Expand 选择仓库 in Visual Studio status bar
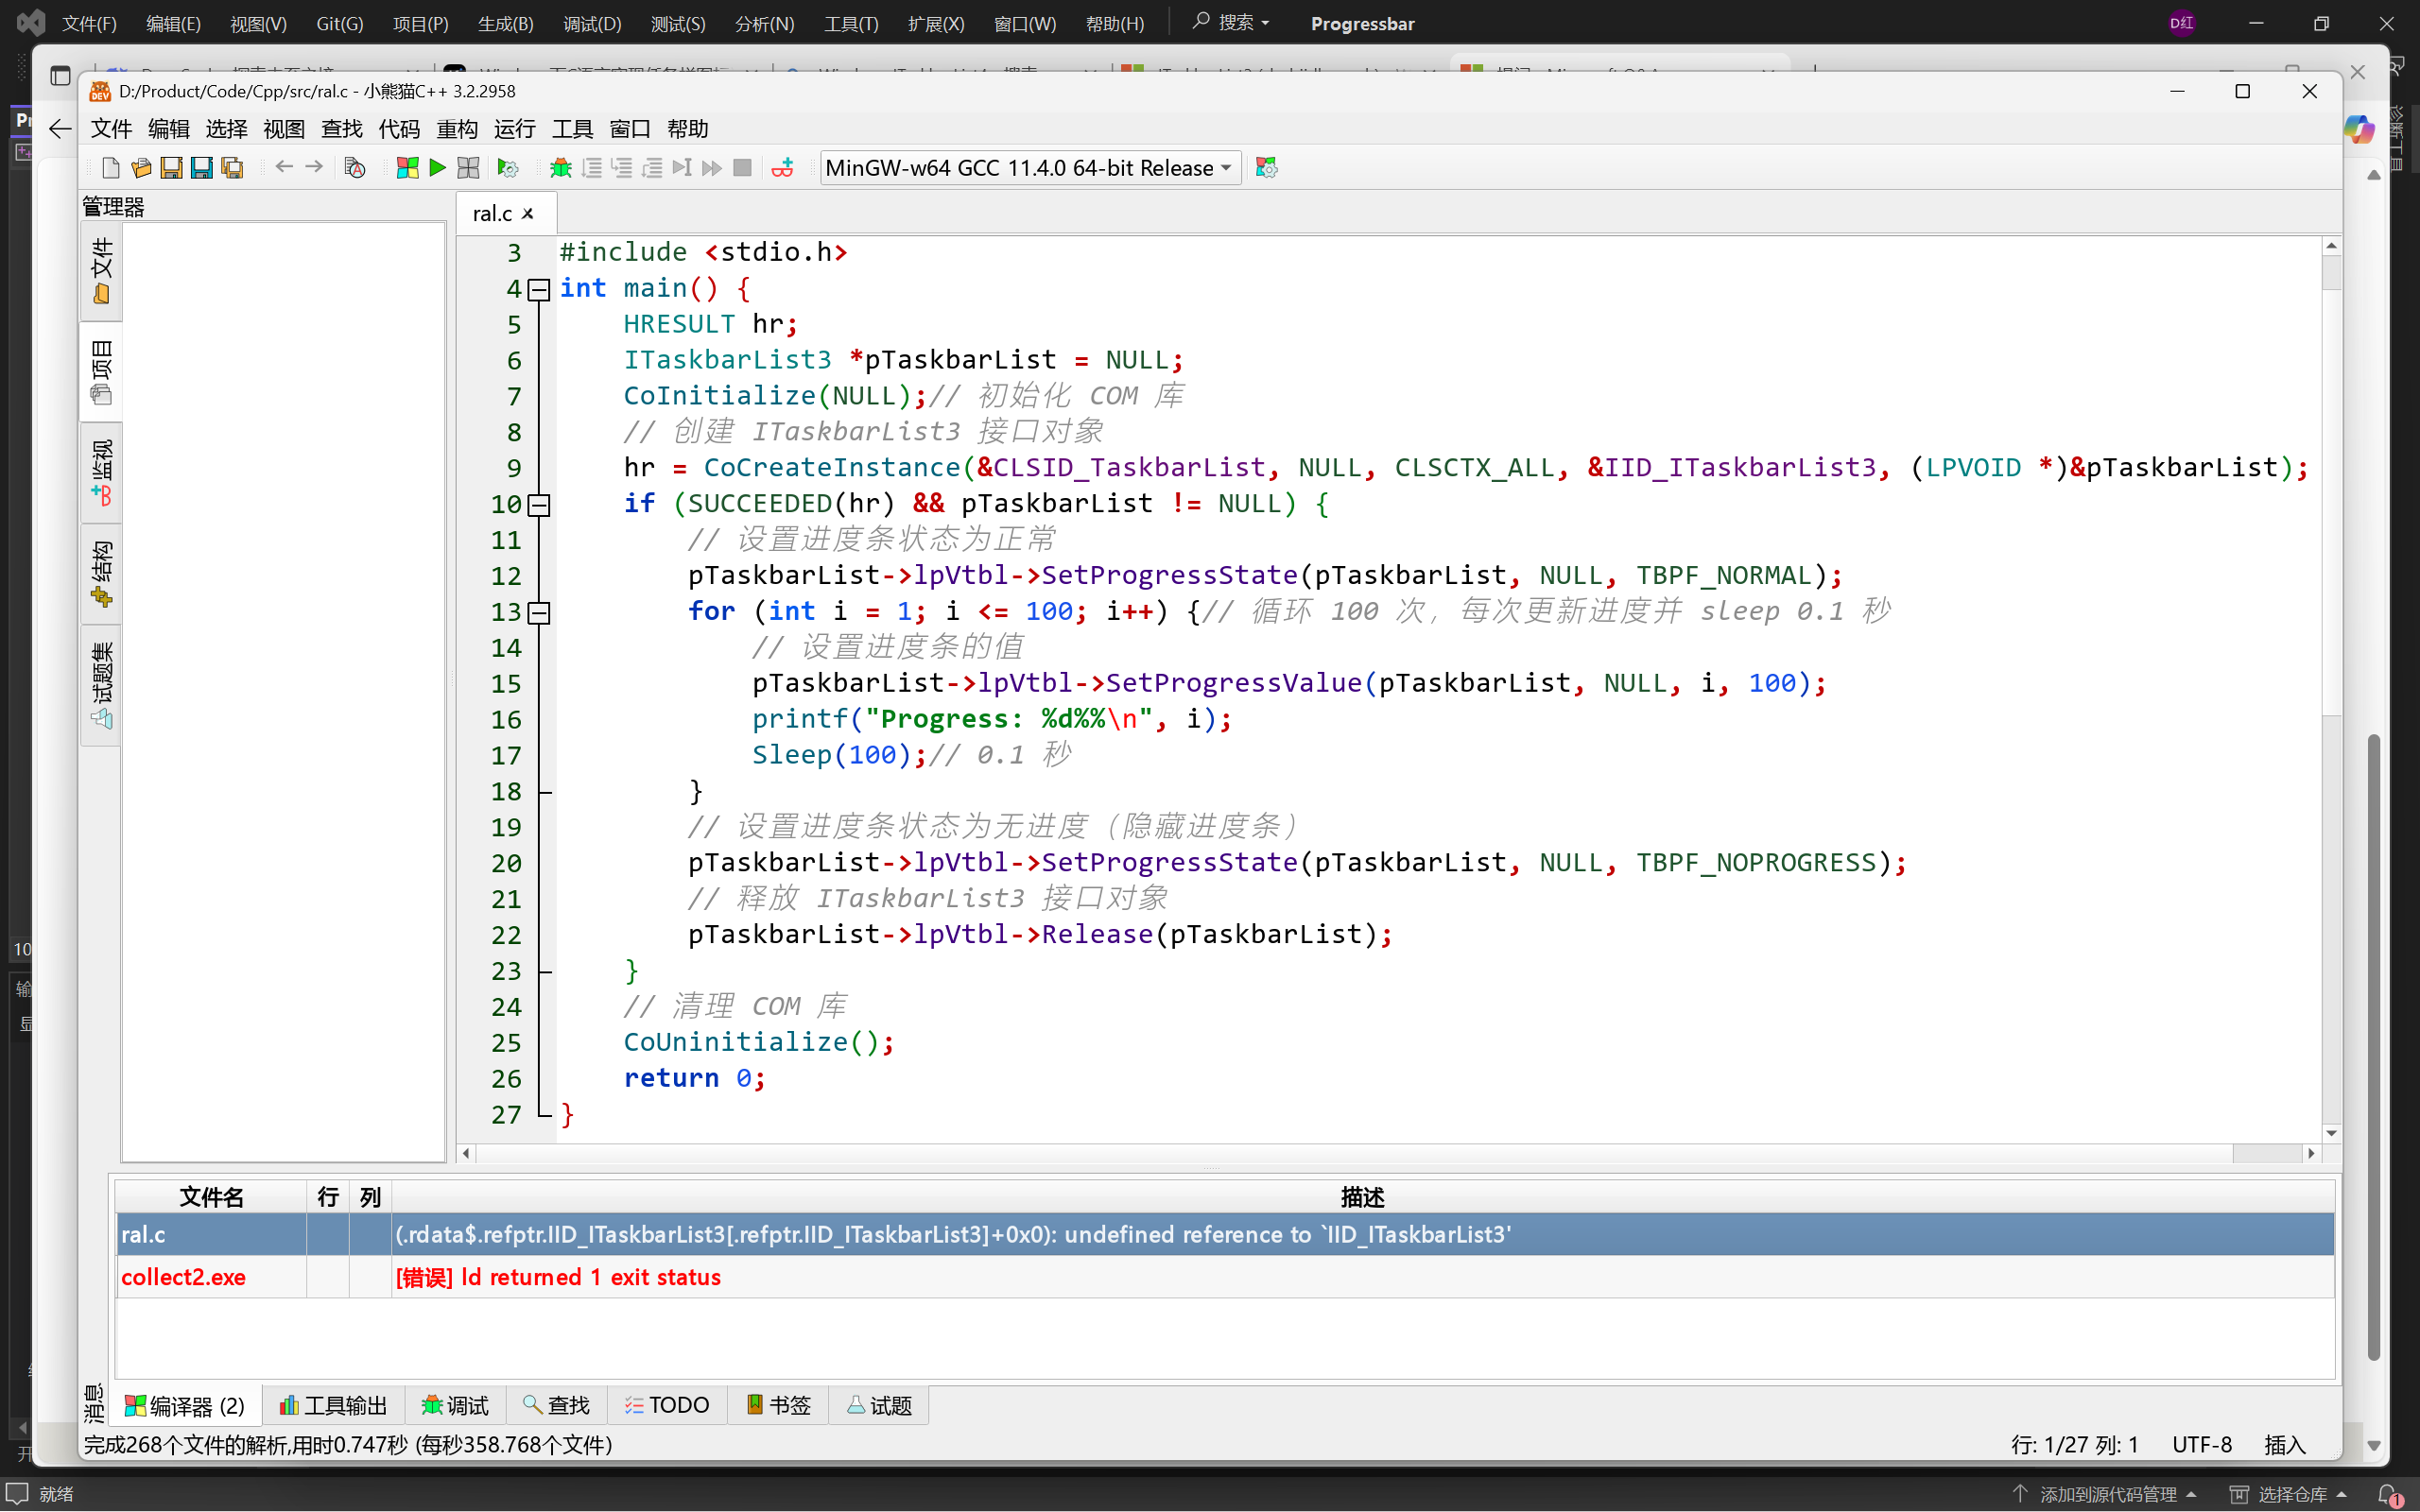 pos(2288,1494)
